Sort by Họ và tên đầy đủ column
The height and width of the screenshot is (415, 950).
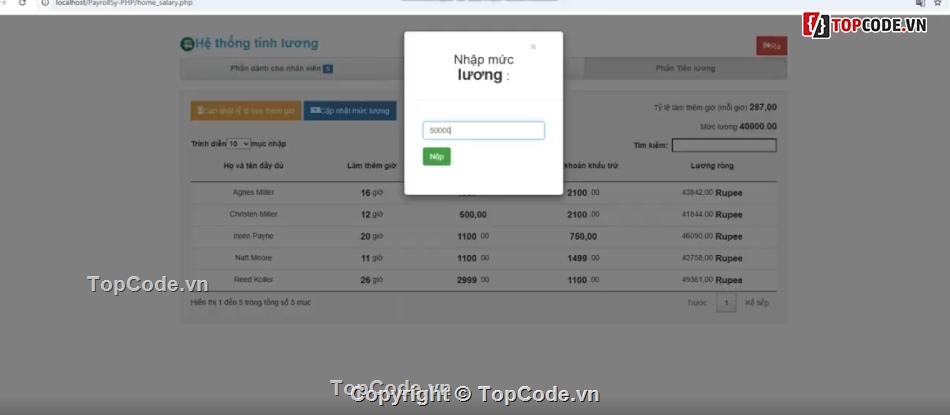254,165
